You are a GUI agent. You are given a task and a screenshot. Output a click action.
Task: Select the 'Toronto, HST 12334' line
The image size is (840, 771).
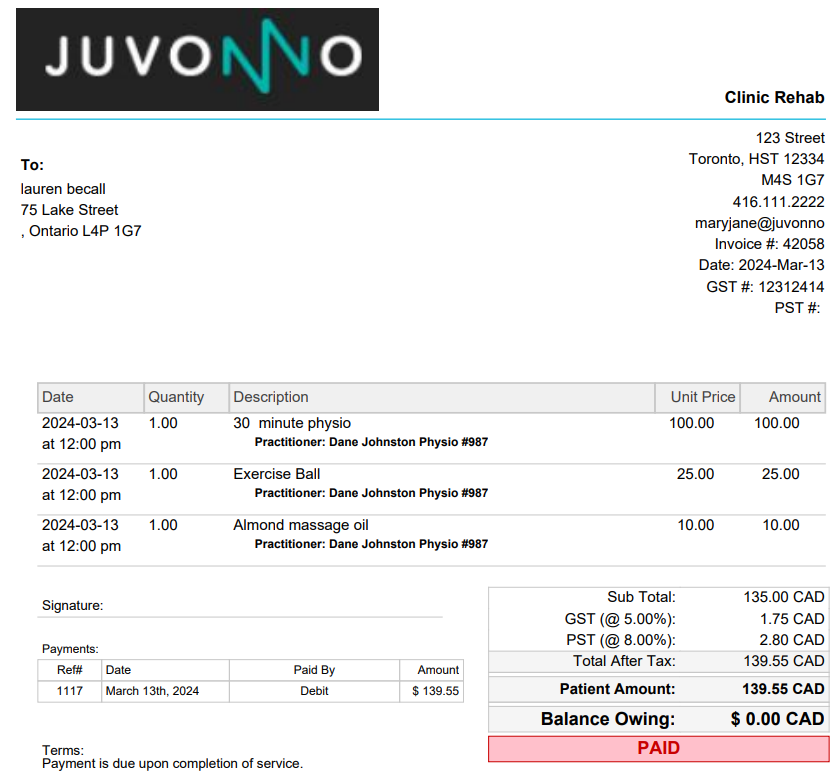click(756, 159)
